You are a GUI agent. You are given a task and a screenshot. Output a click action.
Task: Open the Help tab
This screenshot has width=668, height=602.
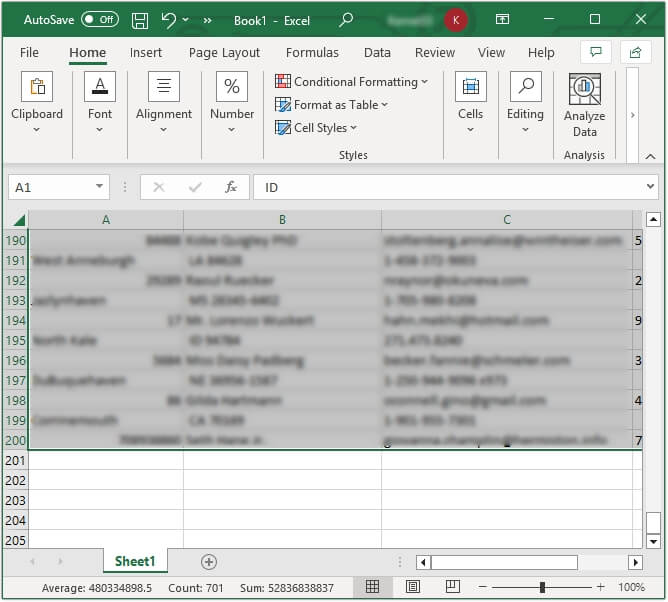click(x=541, y=52)
